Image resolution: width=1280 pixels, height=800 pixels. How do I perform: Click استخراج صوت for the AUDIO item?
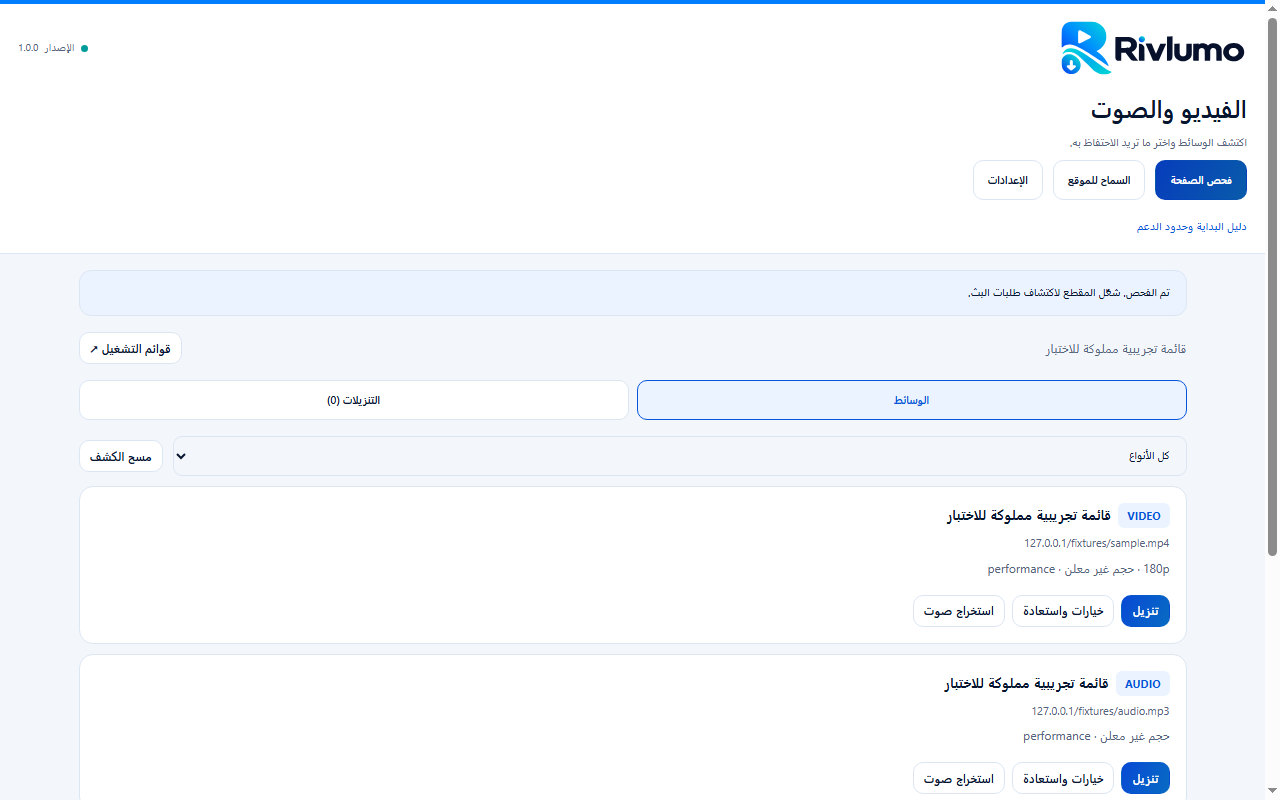(959, 778)
